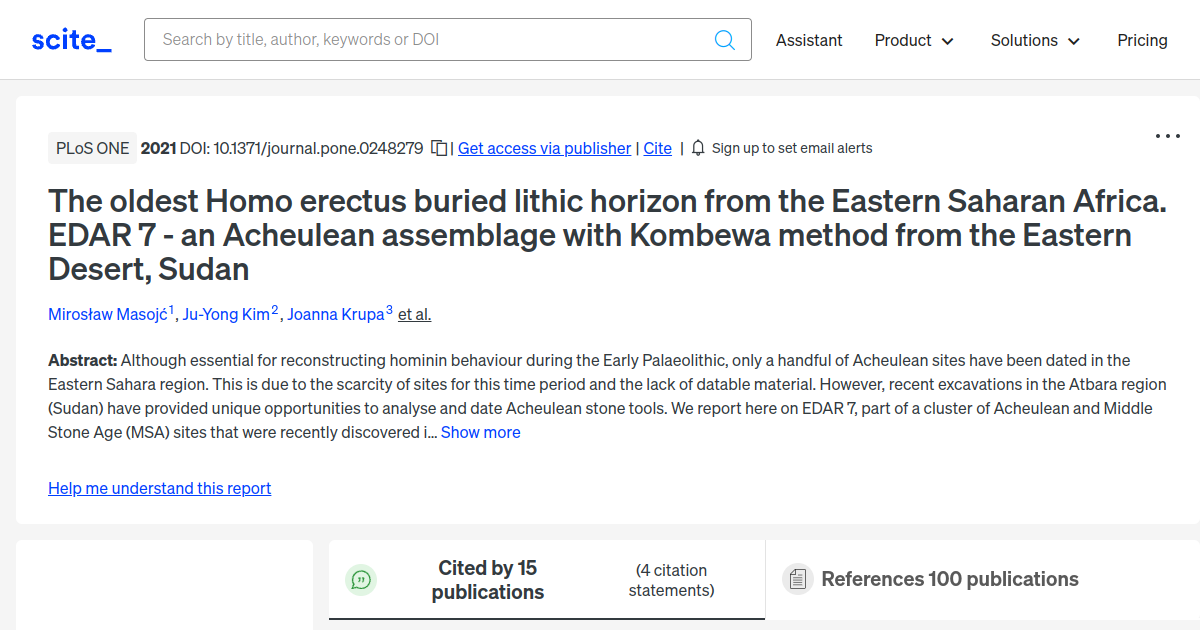Image resolution: width=1200 pixels, height=630 pixels.
Task: Expand the Product dropdown menu
Action: click(914, 40)
